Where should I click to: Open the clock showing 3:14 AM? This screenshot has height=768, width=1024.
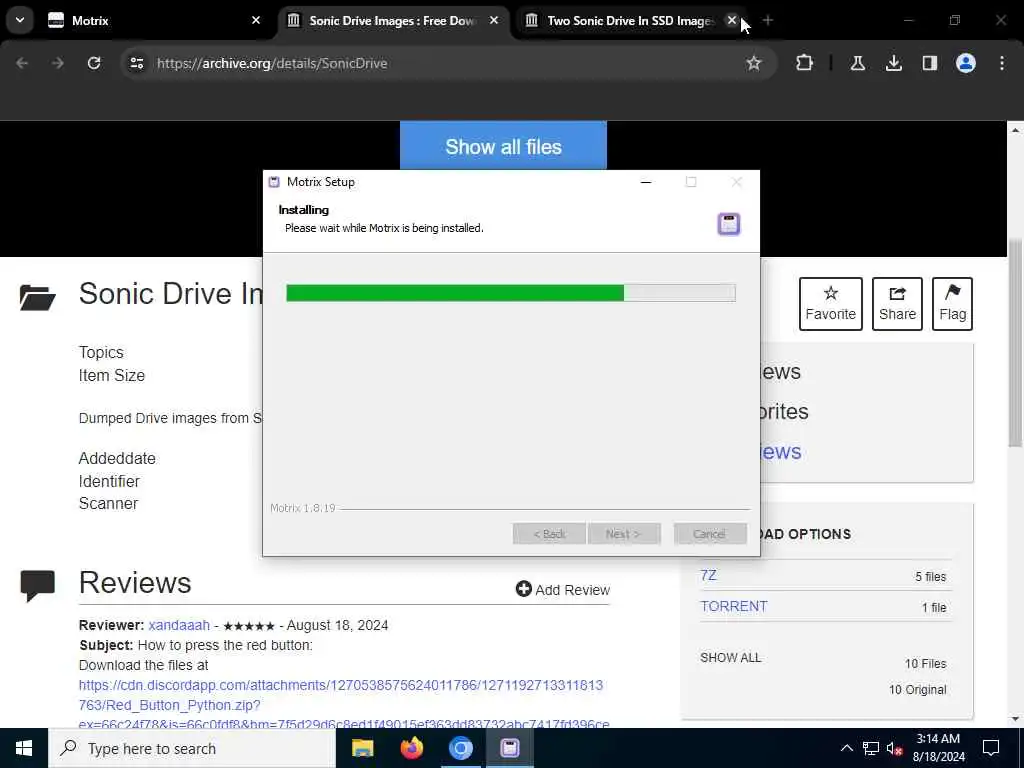(x=938, y=748)
